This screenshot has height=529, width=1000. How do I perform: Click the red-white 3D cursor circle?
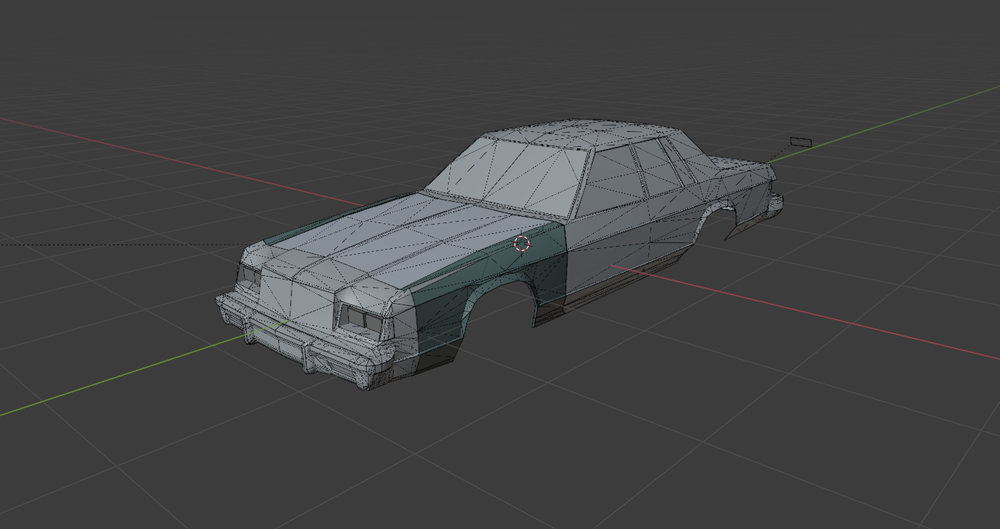click(521, 243)
